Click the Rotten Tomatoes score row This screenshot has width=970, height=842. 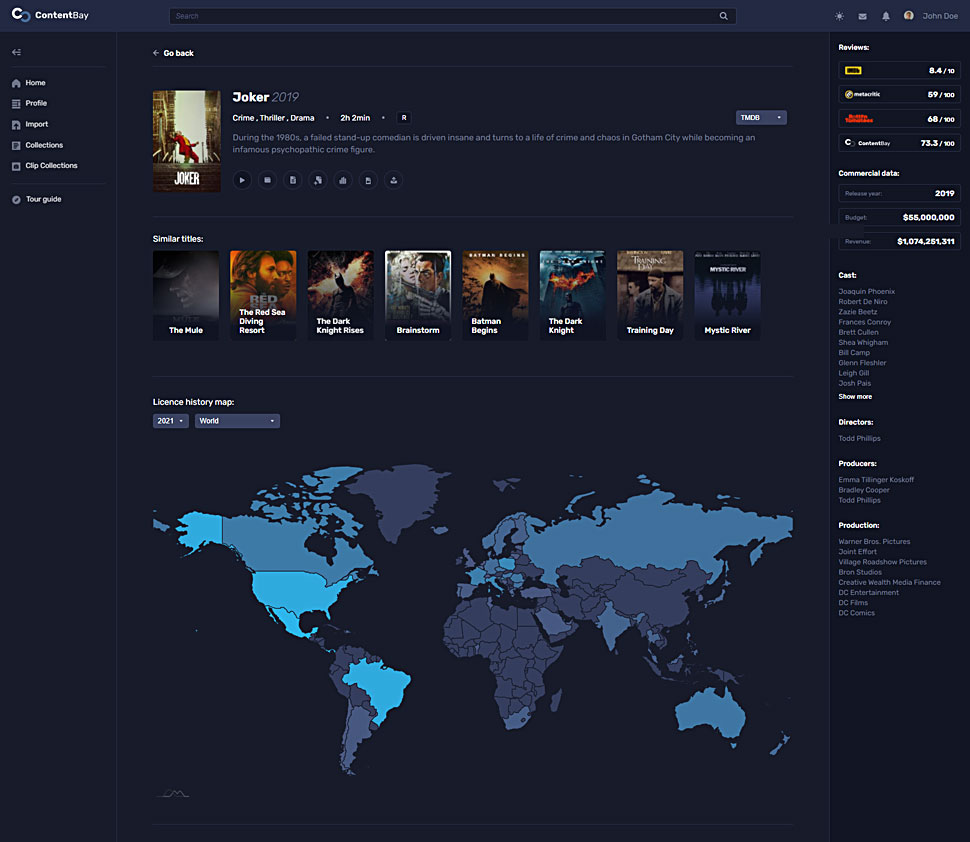(899, 119)
